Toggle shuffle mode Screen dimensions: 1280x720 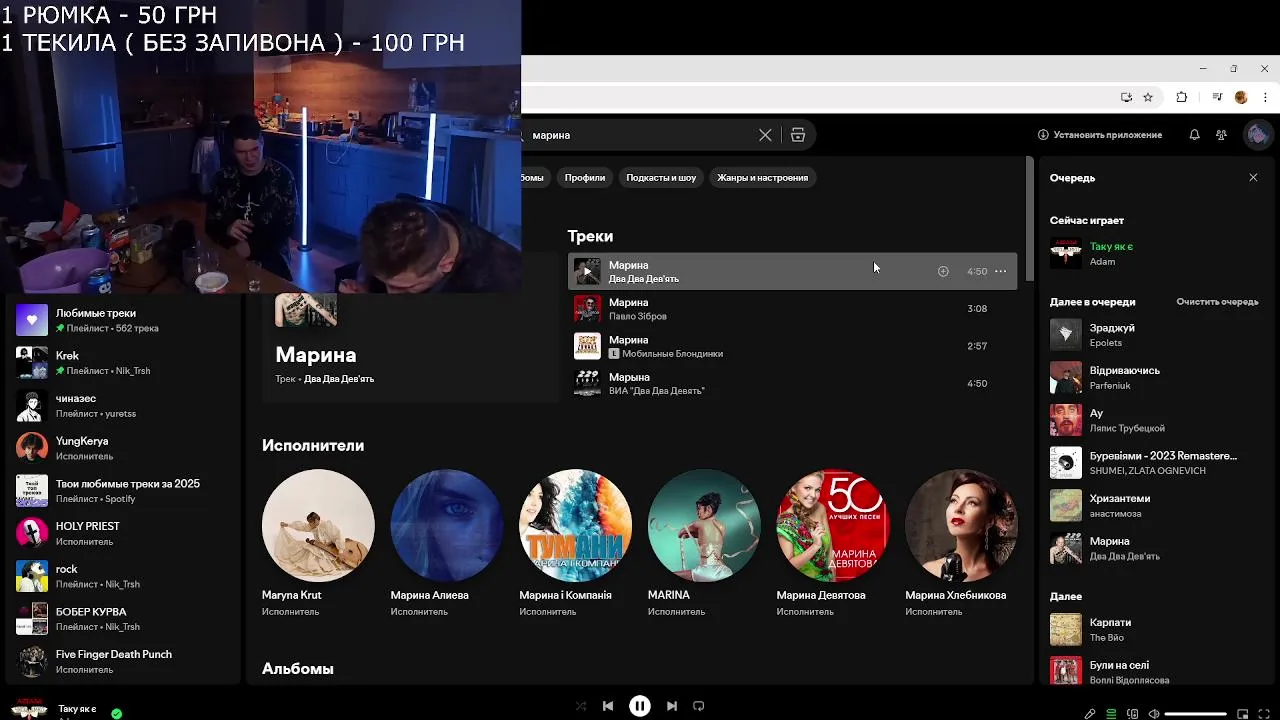point(581,706)
